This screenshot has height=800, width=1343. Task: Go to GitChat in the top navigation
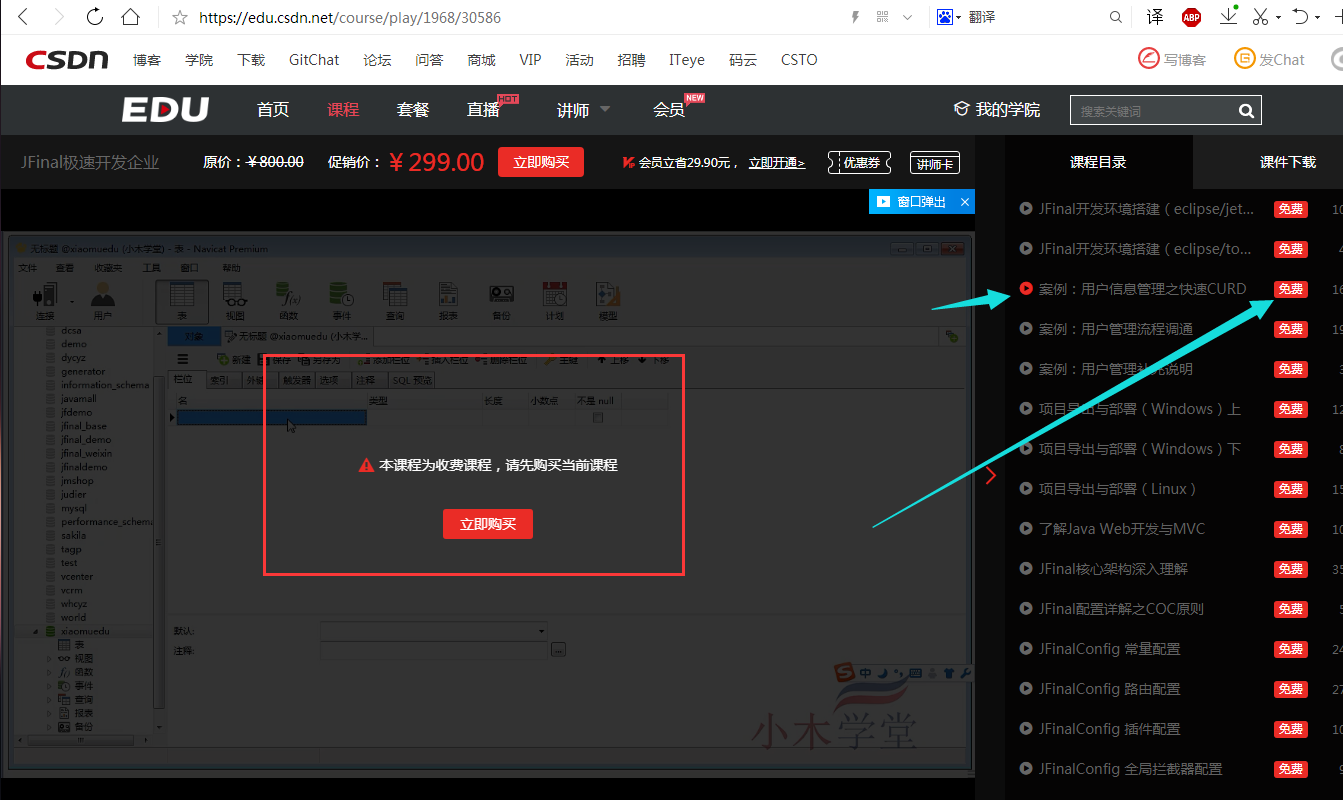coord(314,60)
